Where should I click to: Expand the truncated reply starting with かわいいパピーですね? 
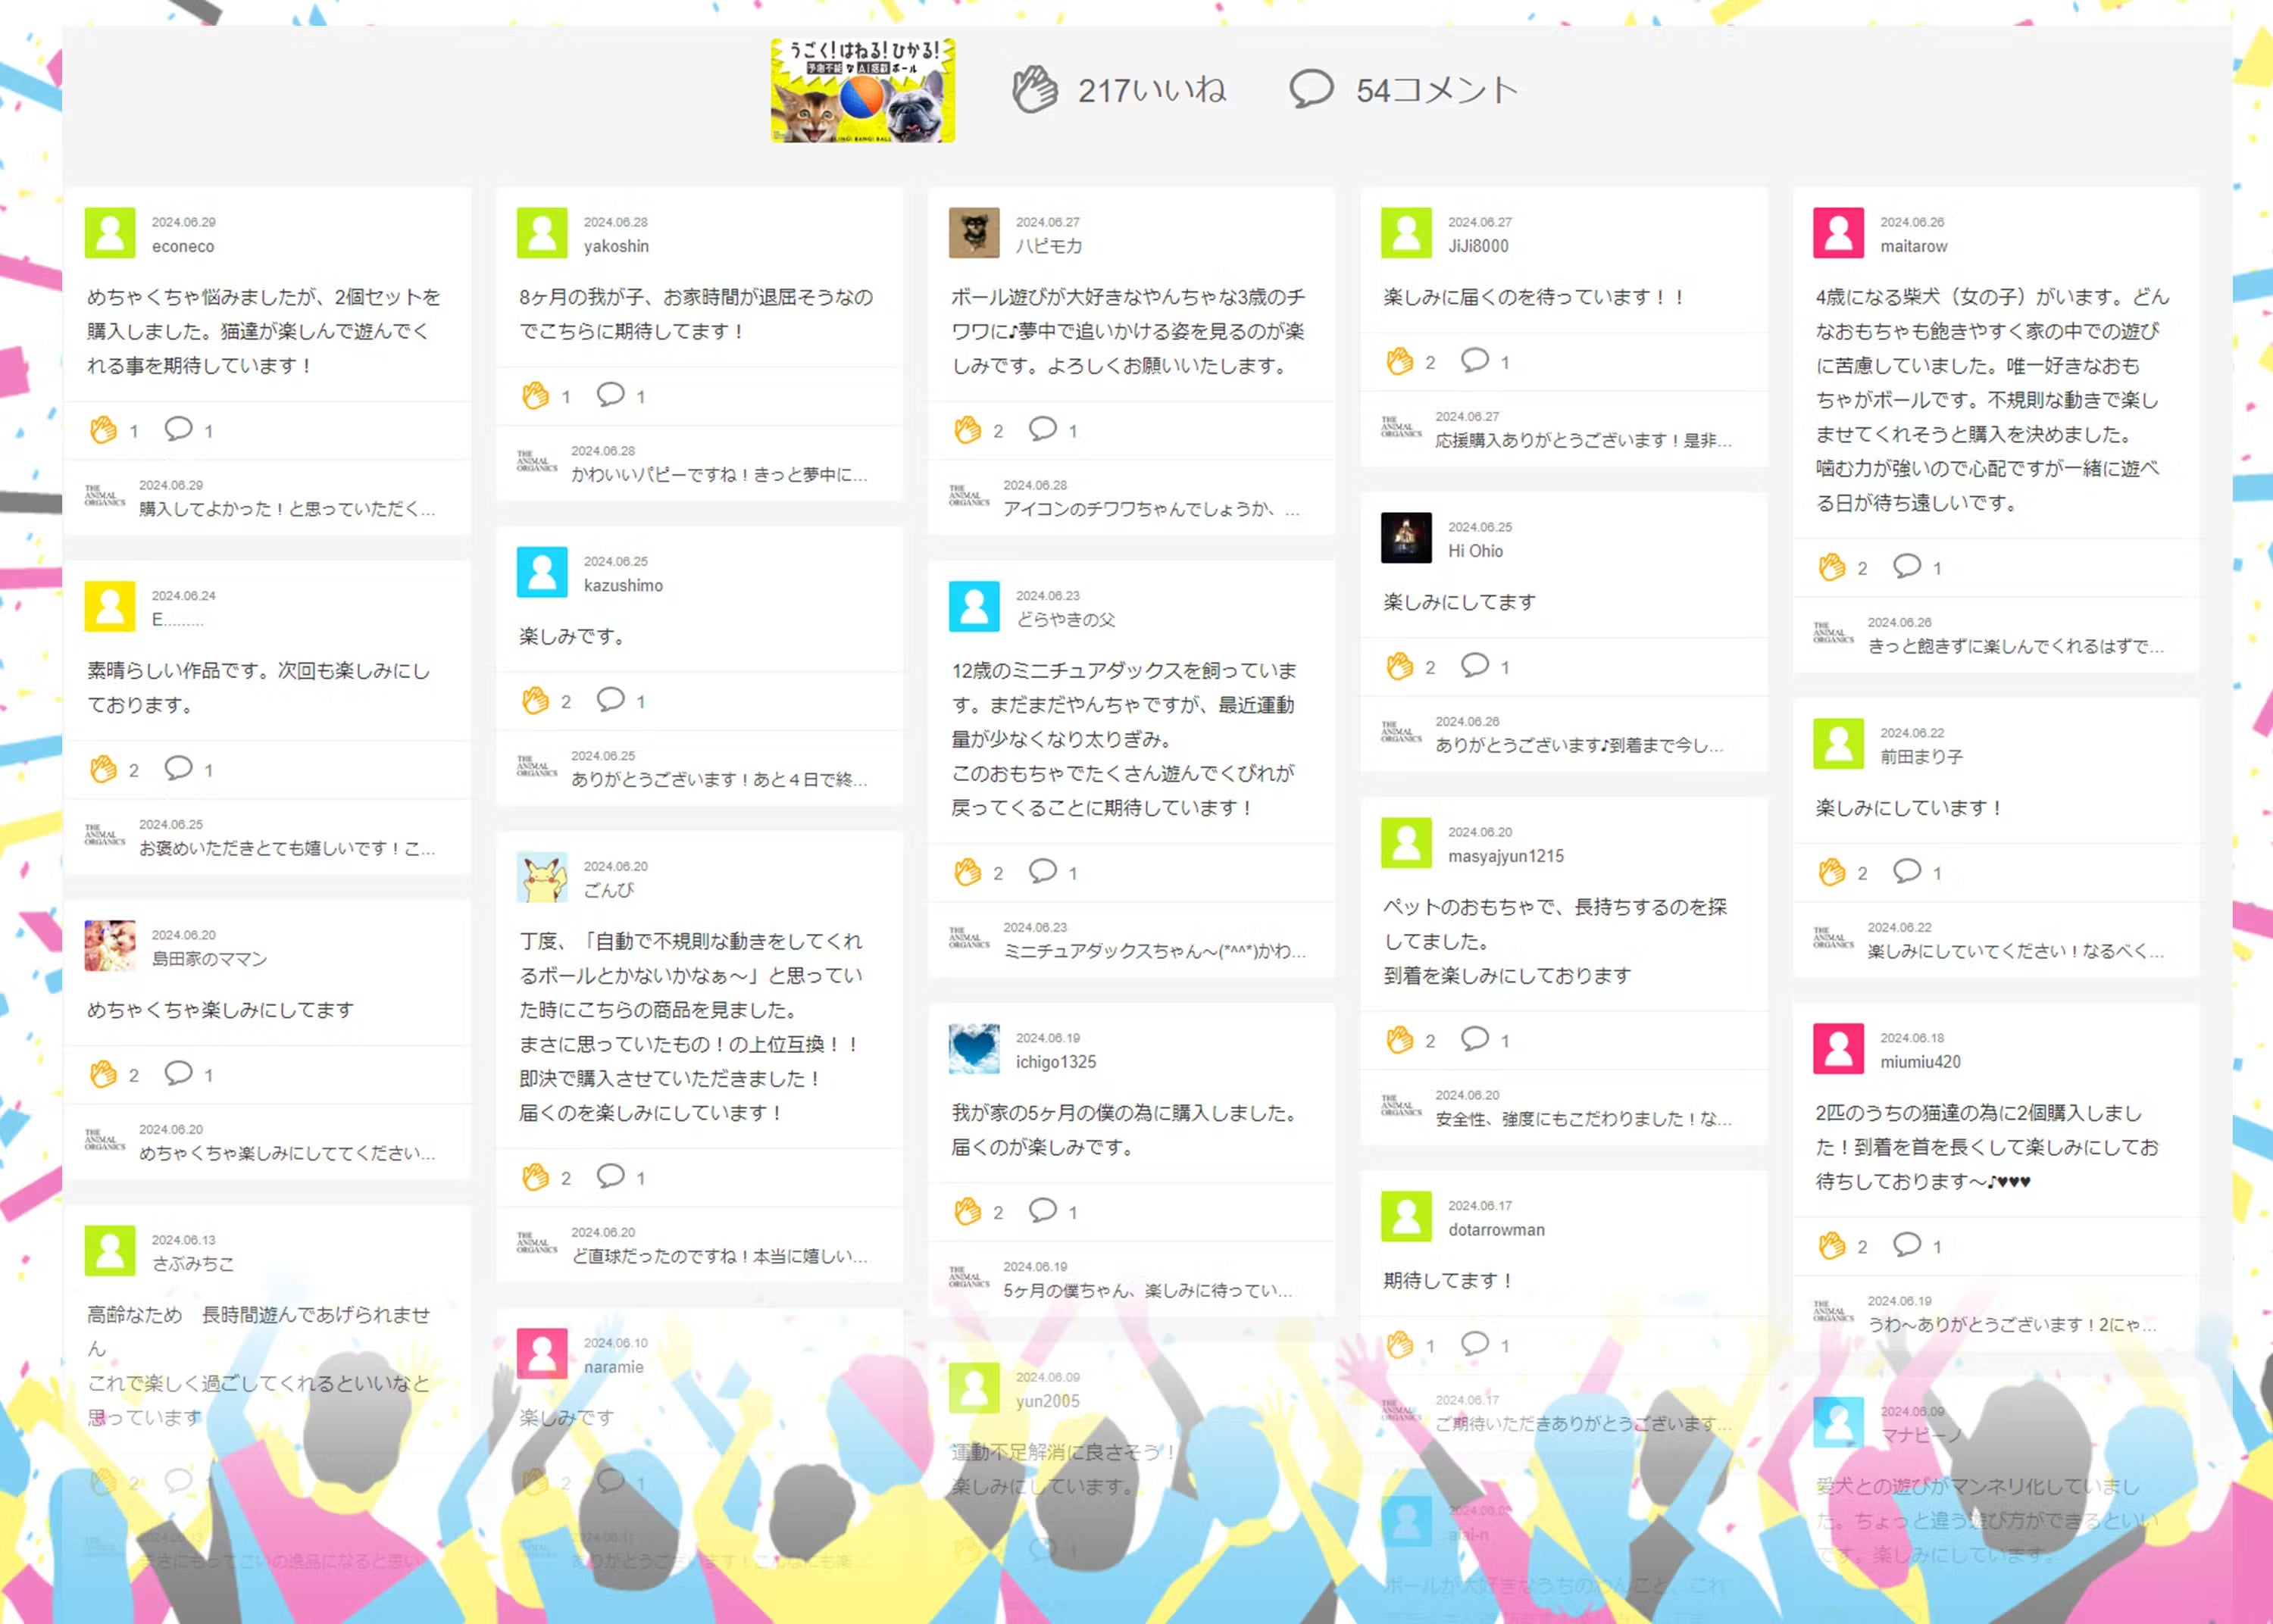coord(719,475)
